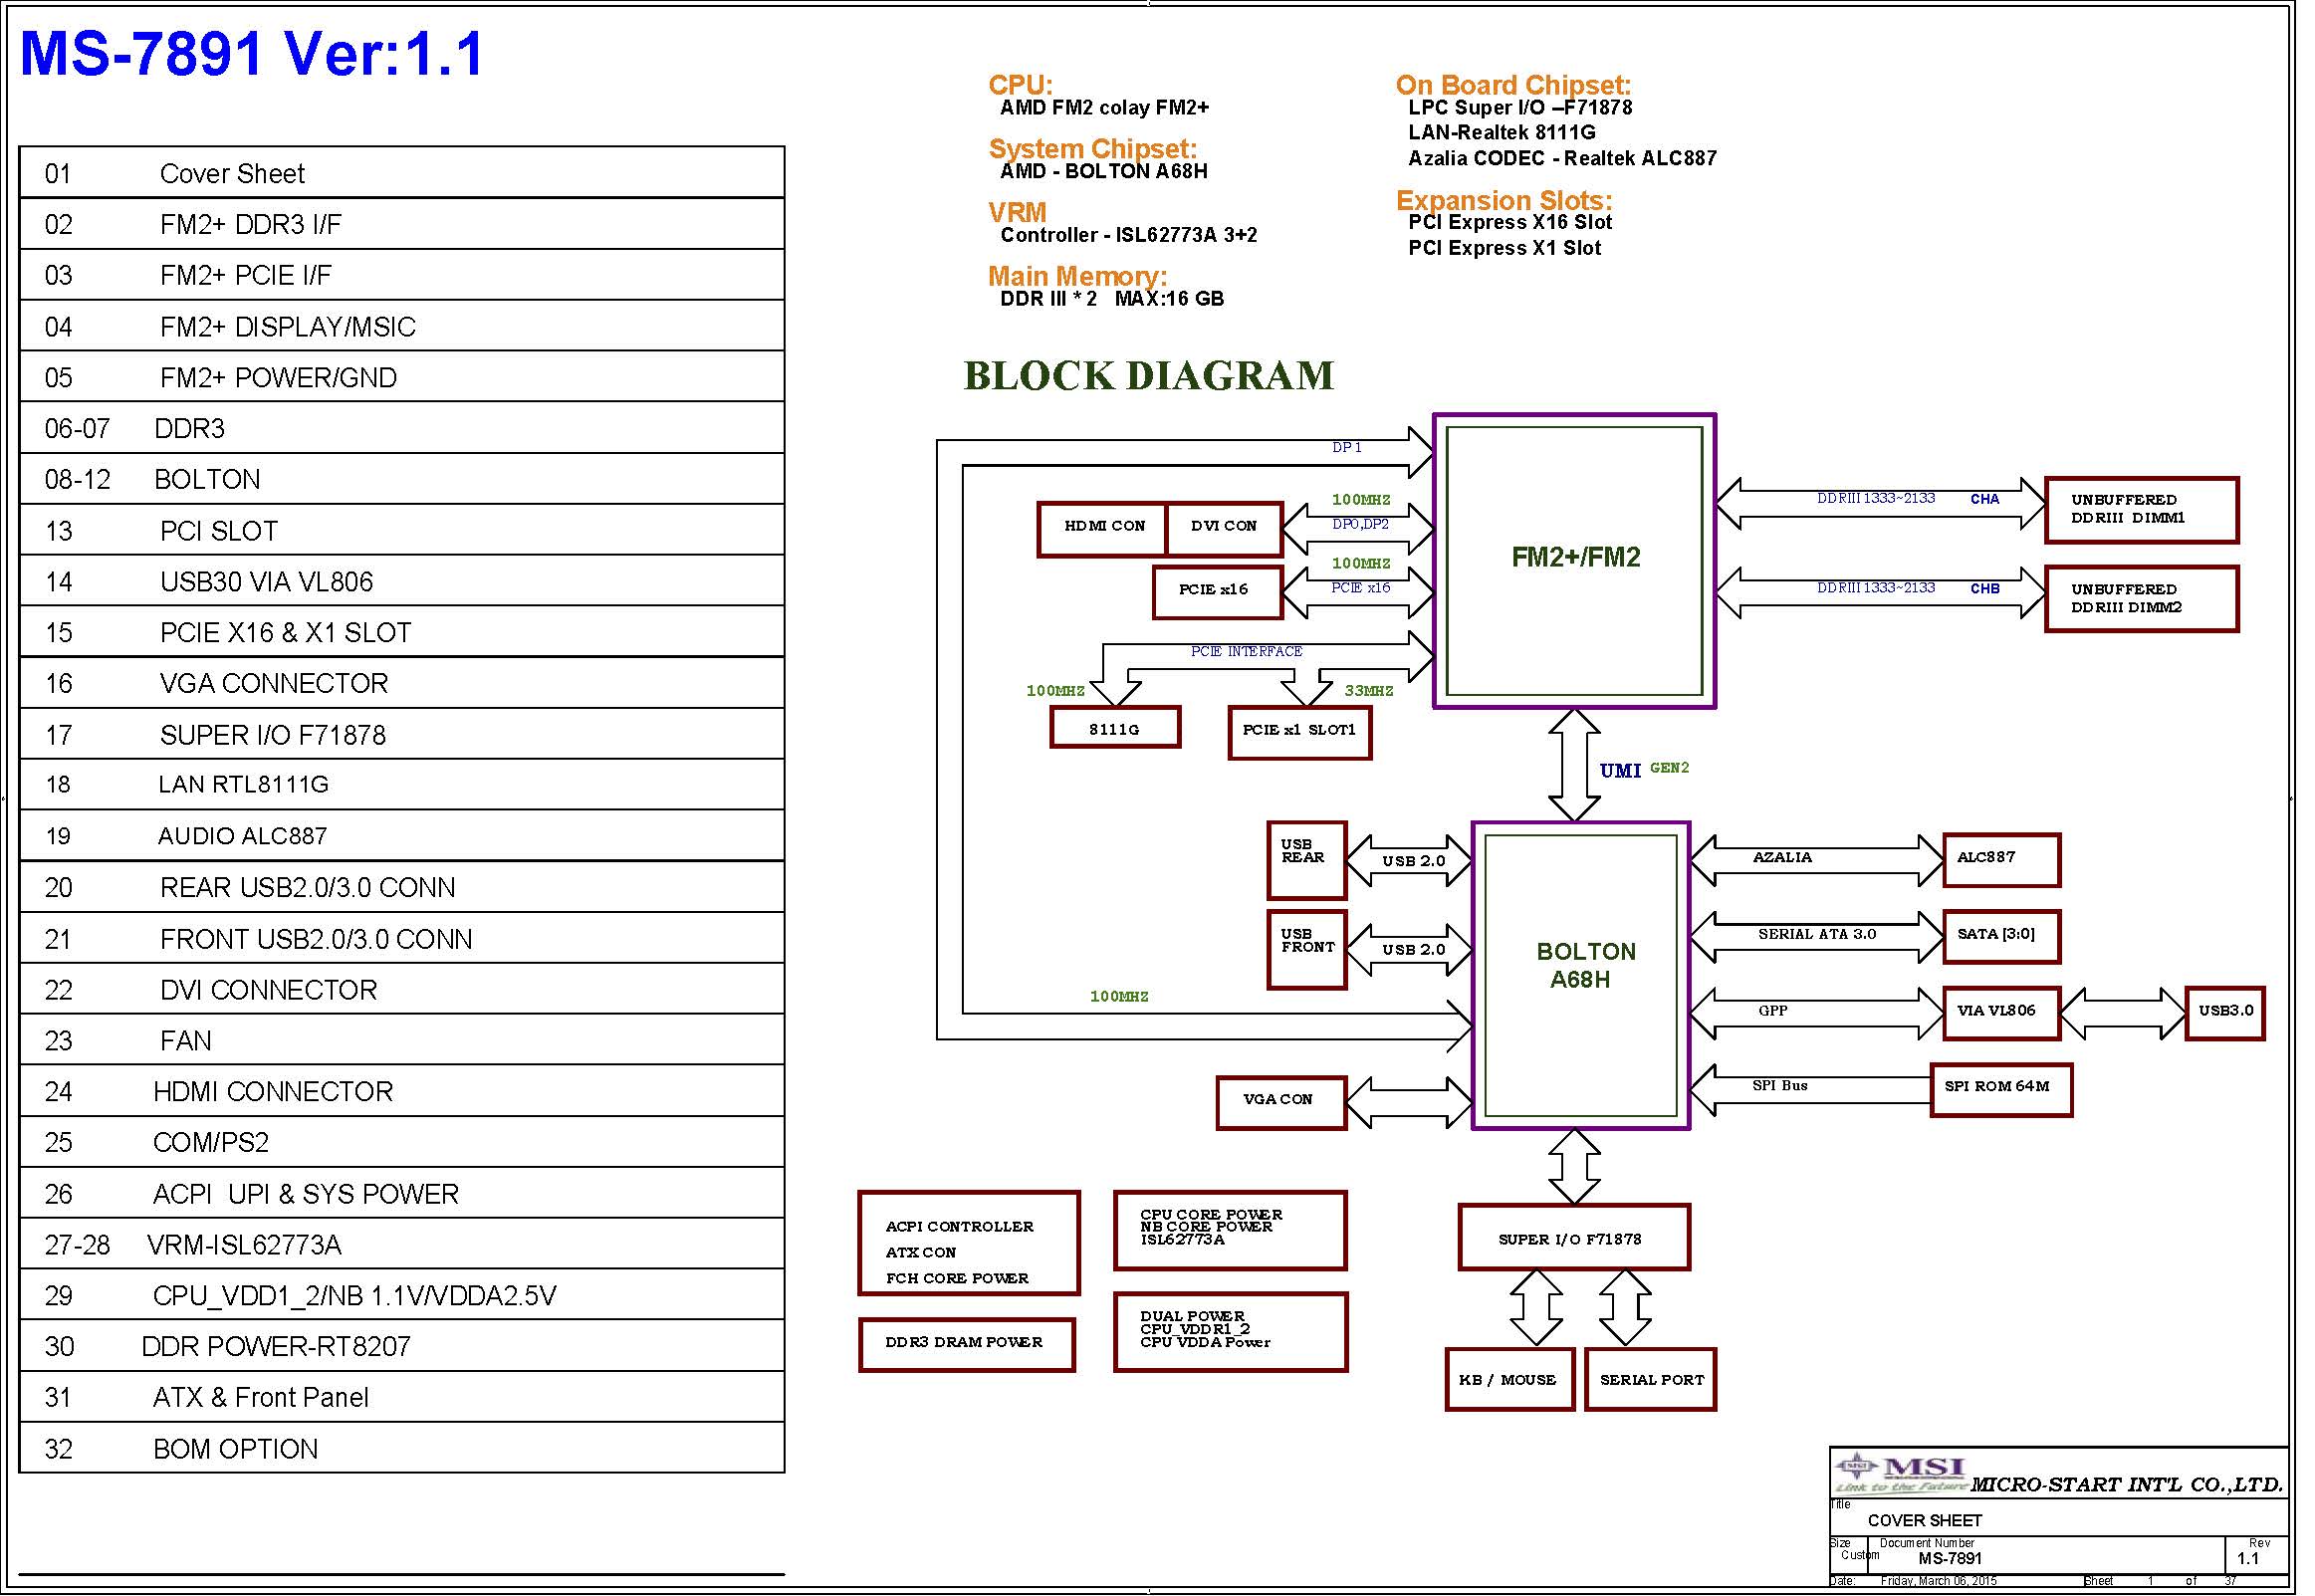2315x1596 pixels.
Task: Select the SERIAL PORT block
Action: (x=1651, y=1379)
